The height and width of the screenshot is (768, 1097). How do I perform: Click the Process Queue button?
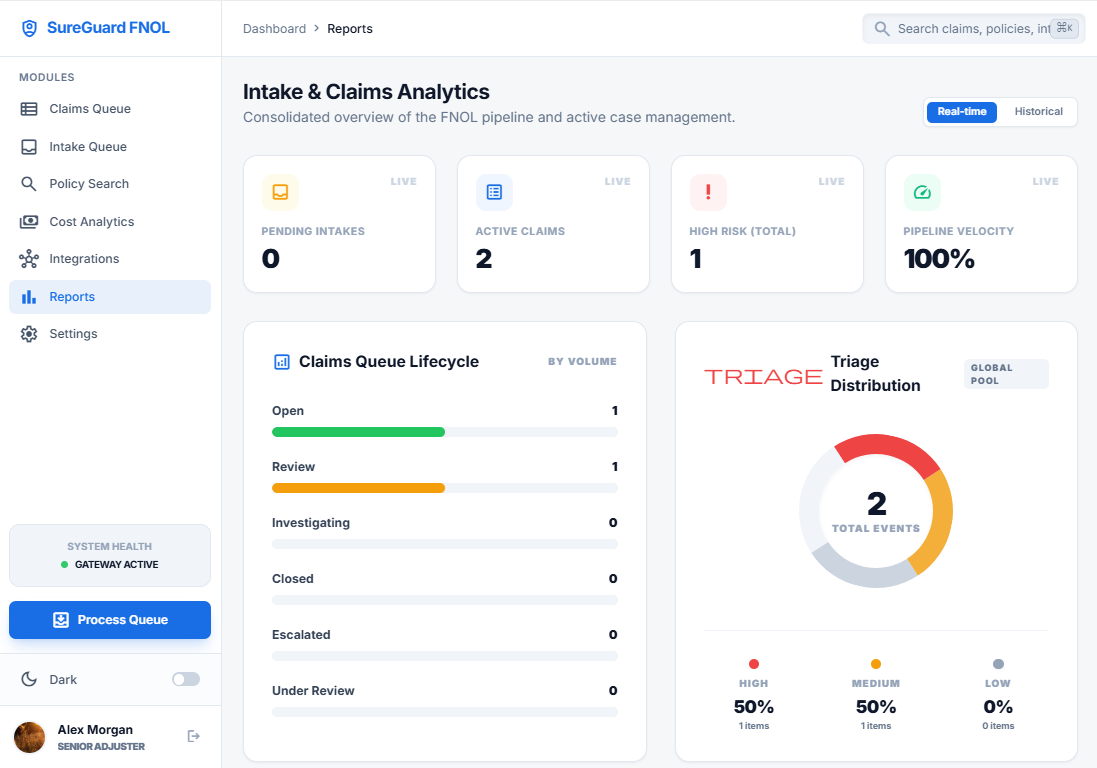tap(110, 620)
